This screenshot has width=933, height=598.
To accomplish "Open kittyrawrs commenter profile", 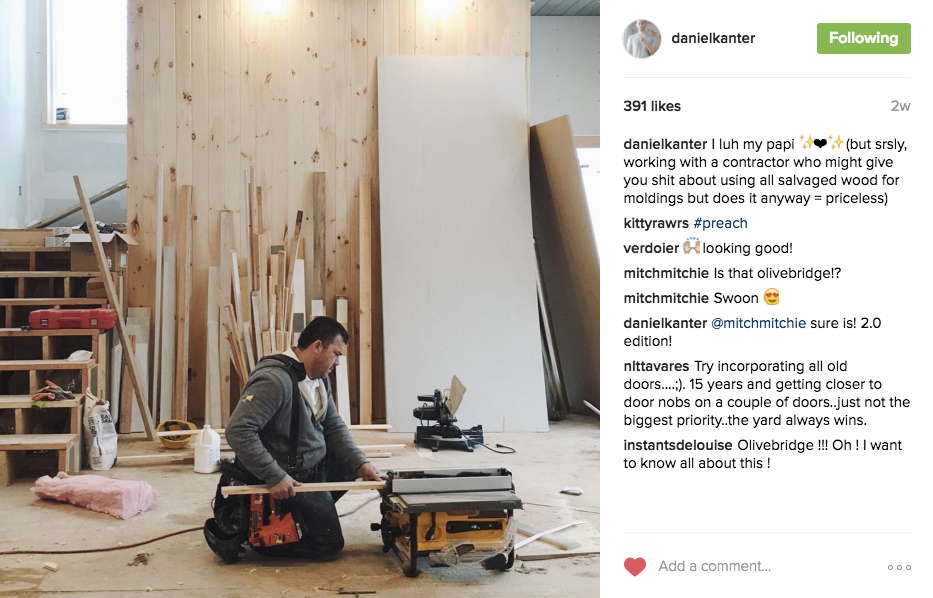I will click(x=656, y=223).
